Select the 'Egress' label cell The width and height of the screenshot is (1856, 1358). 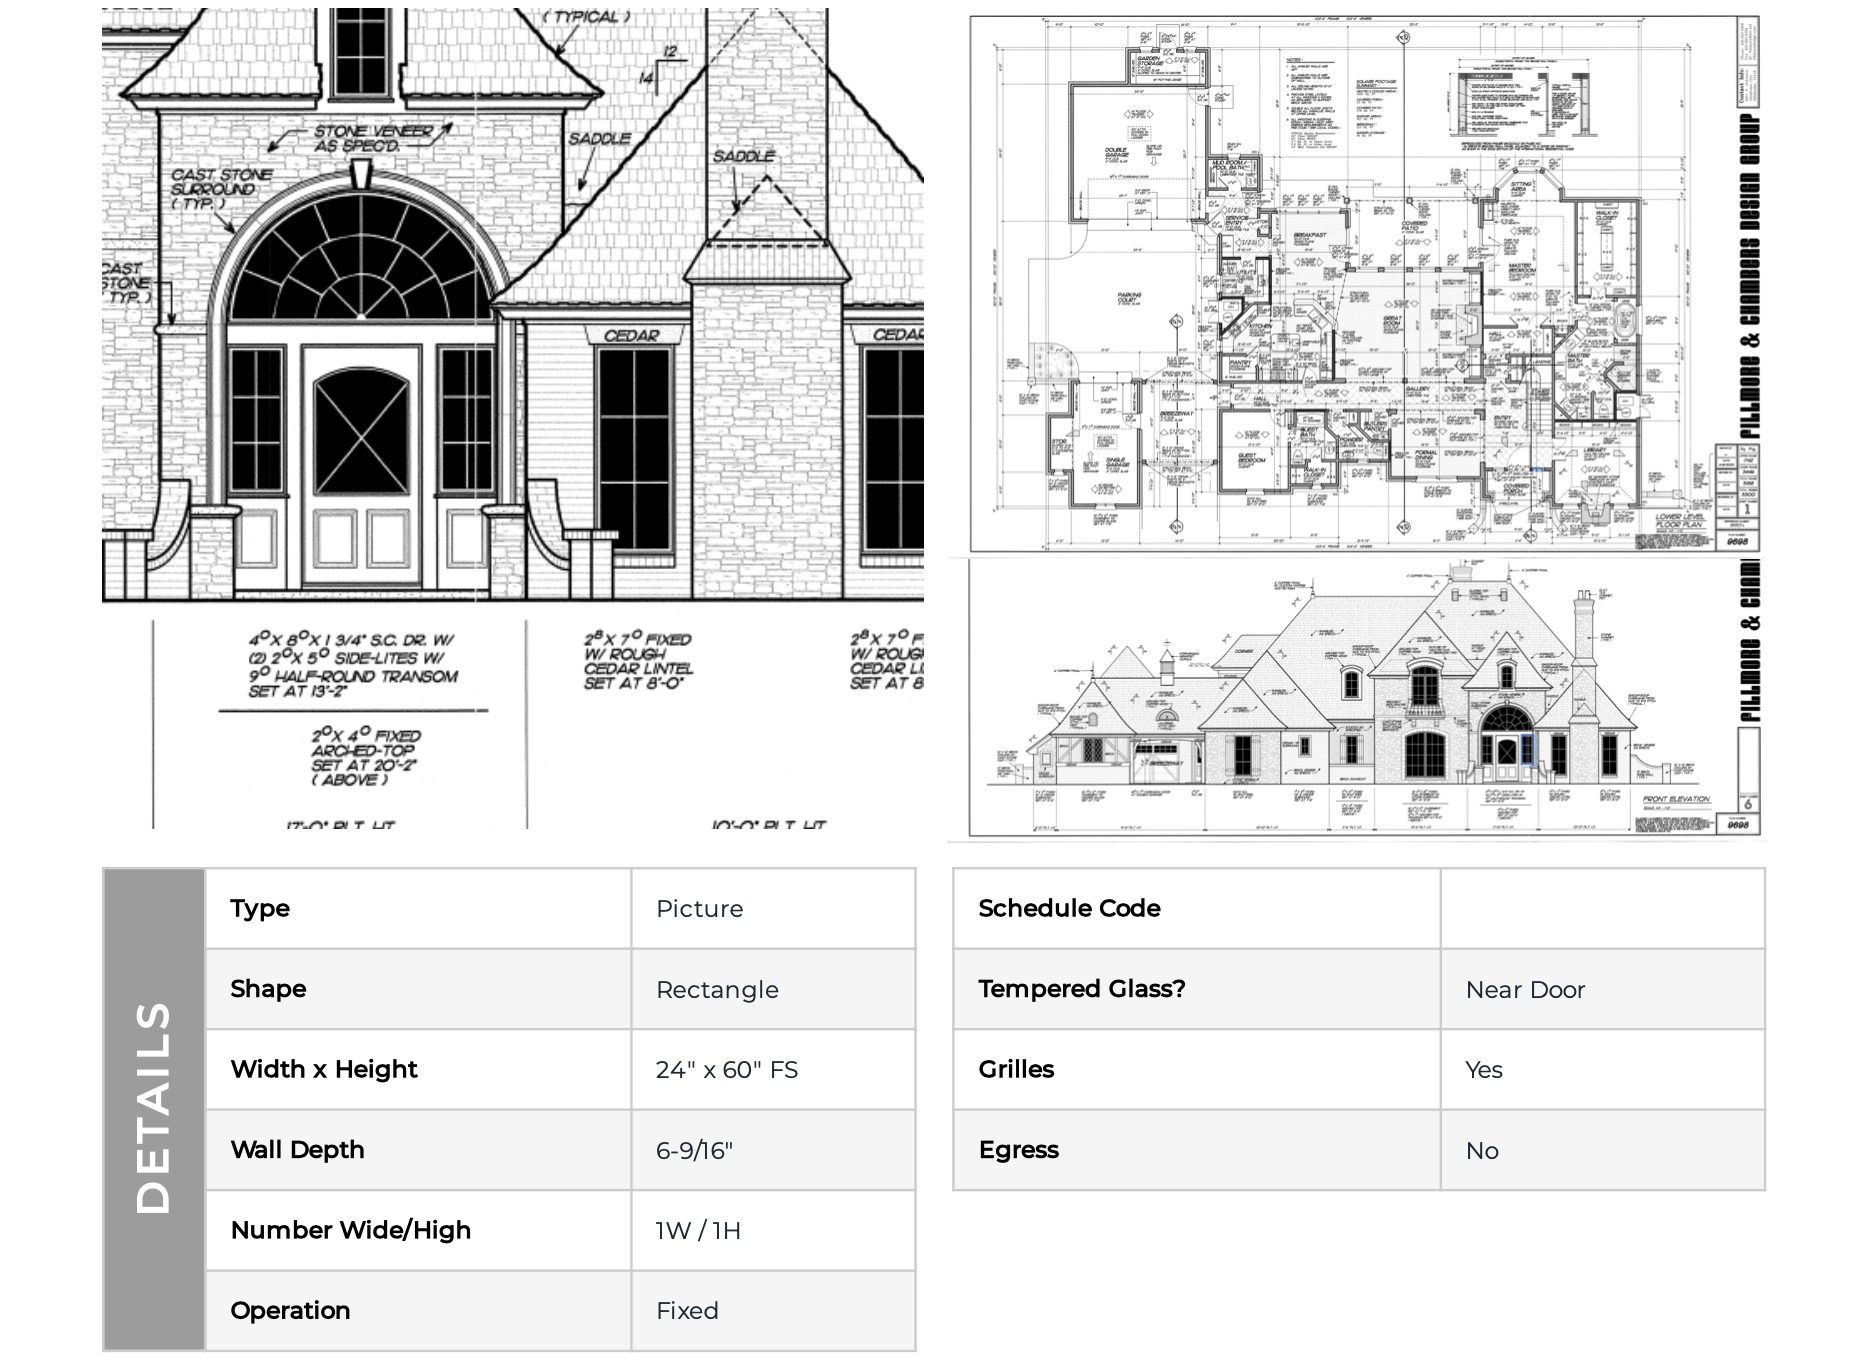(x=1197, y=1150)
